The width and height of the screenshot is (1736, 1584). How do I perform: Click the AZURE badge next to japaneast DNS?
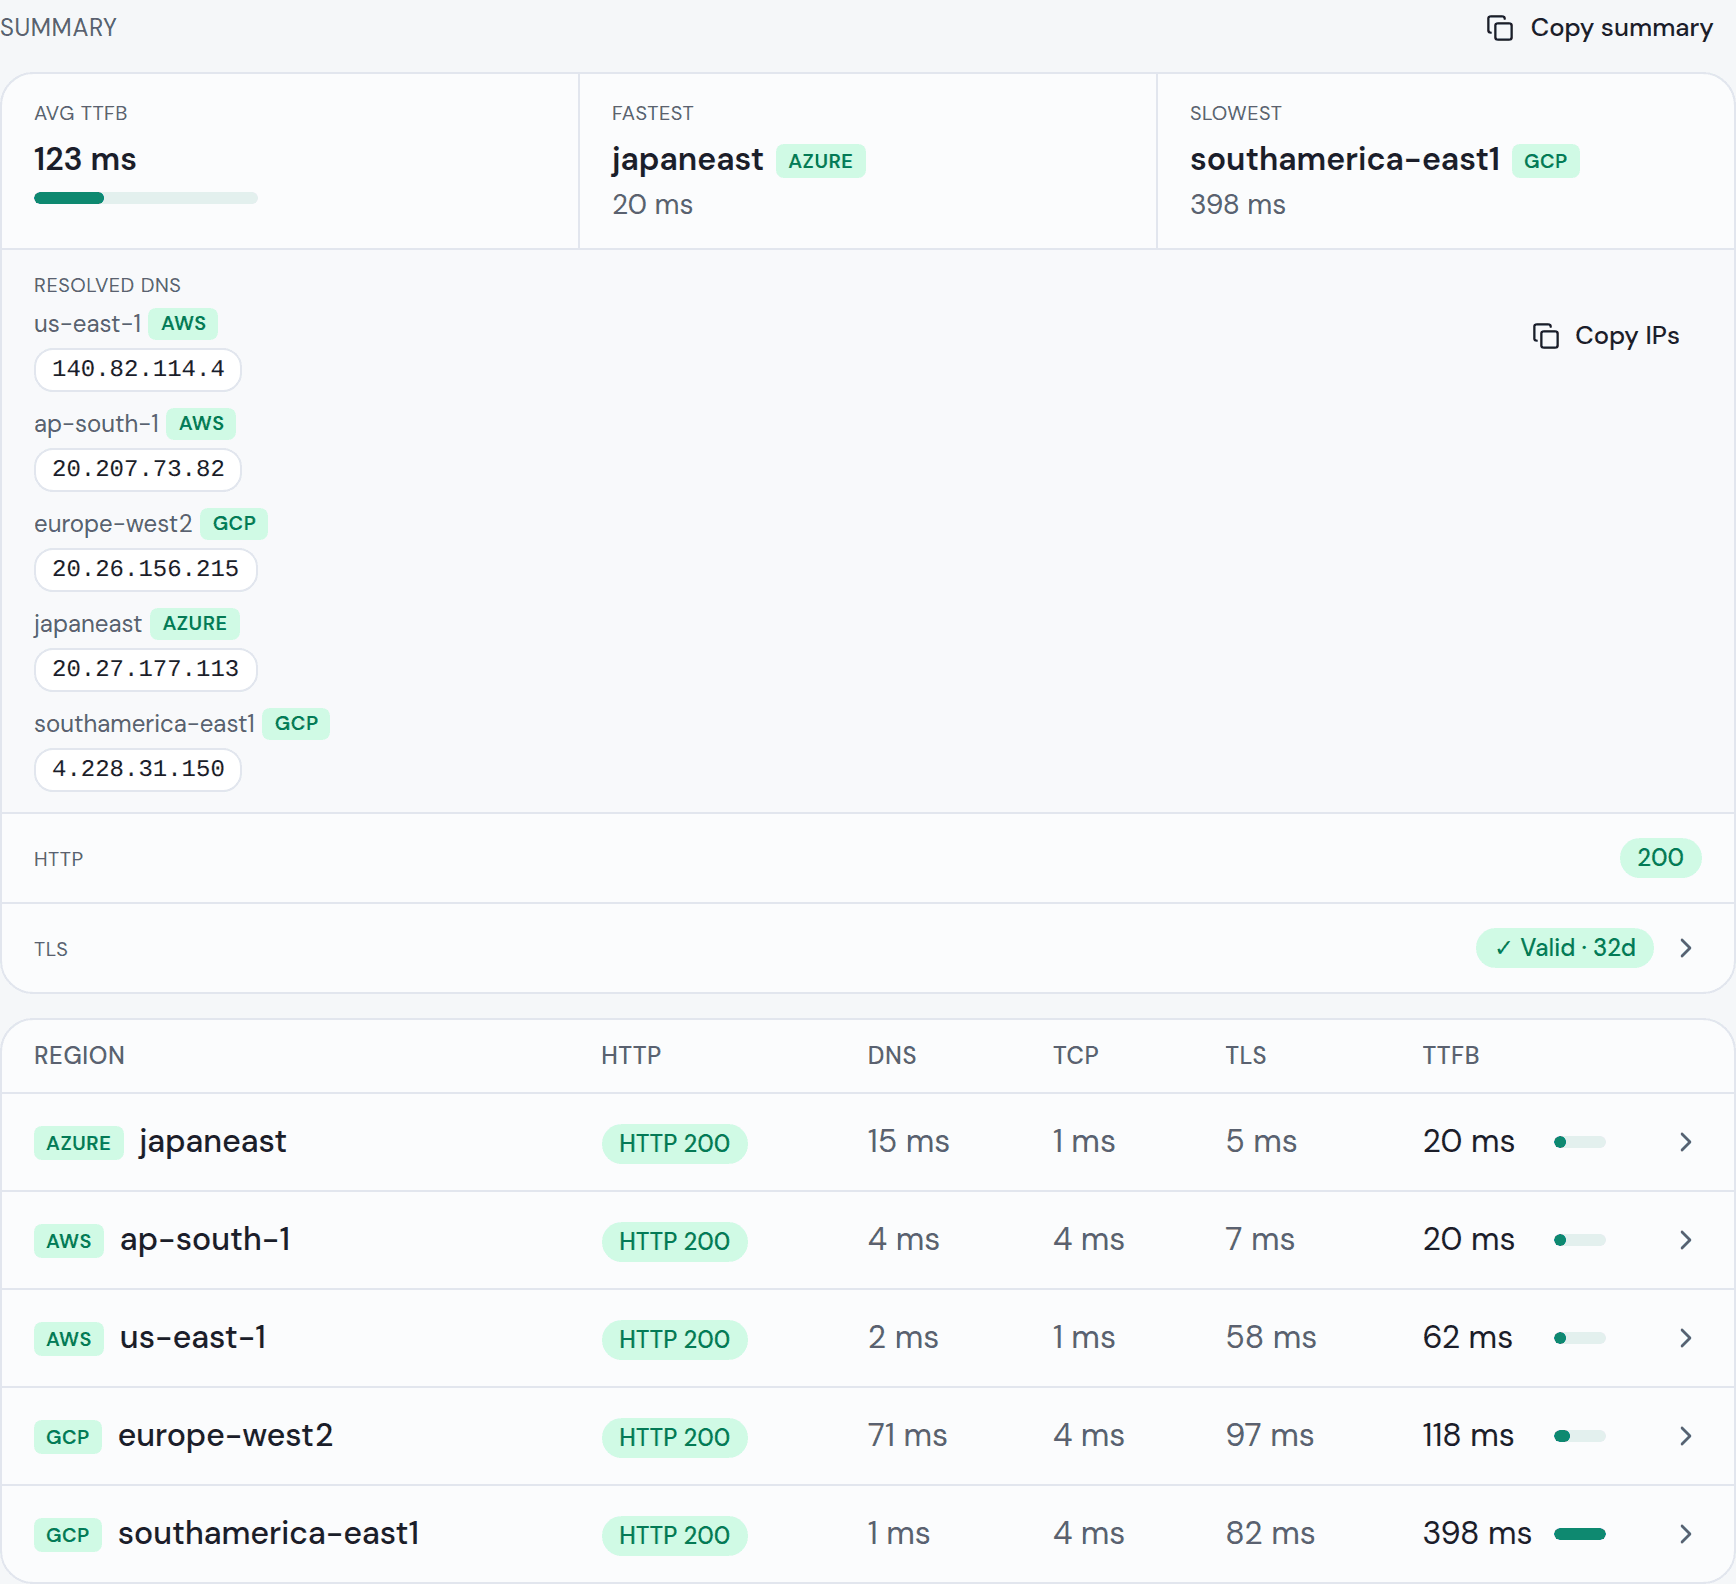tap(195, 624)
